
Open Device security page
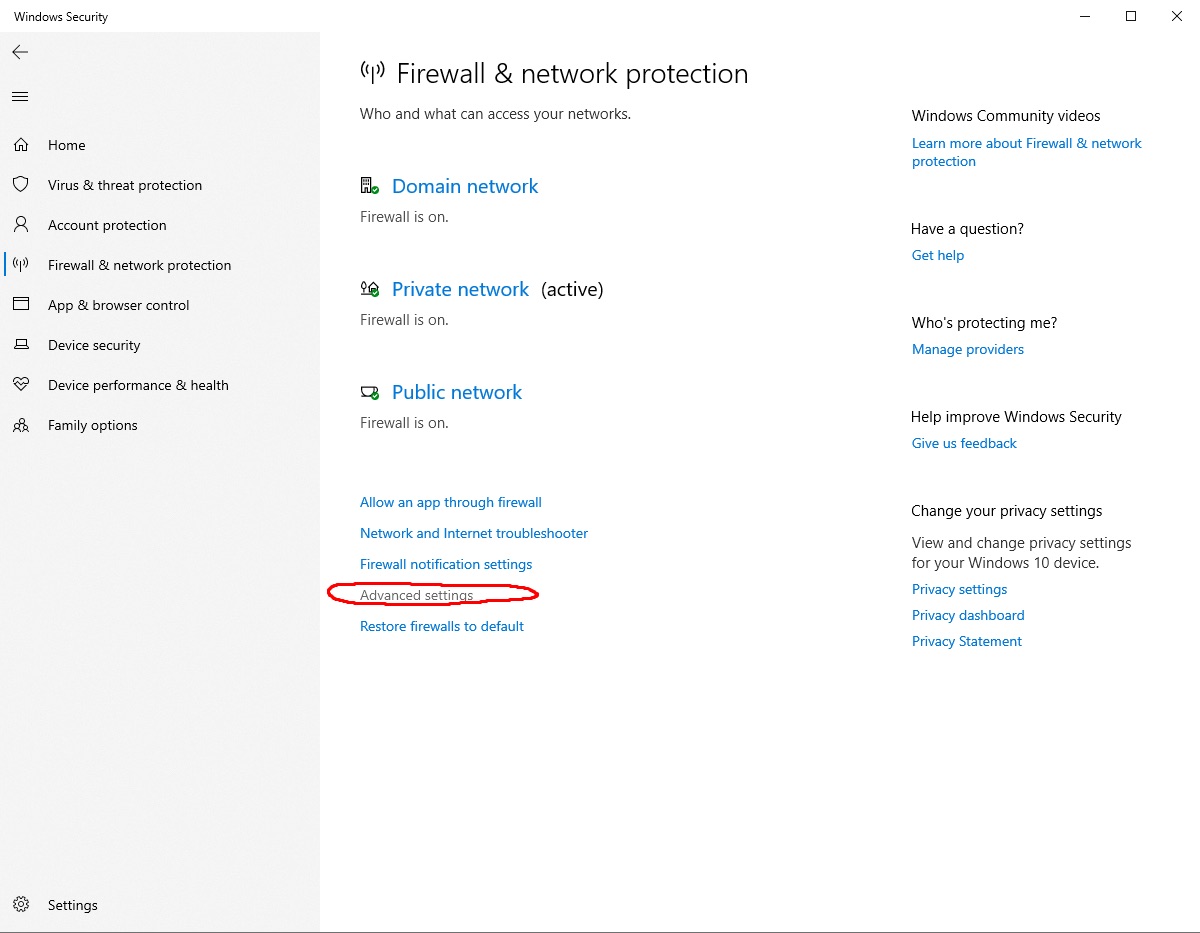[94, 345]
